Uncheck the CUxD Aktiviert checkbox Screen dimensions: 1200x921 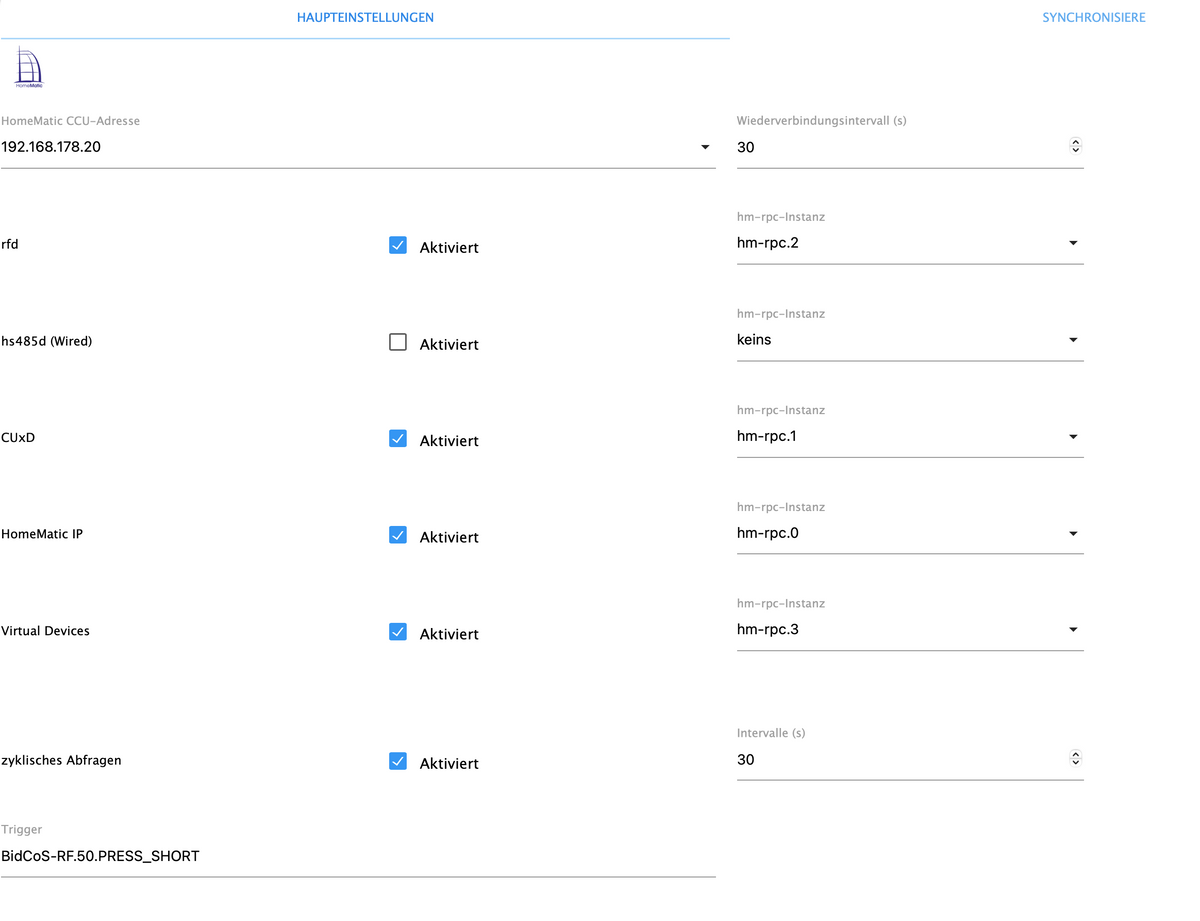click(x=398, y=438)
